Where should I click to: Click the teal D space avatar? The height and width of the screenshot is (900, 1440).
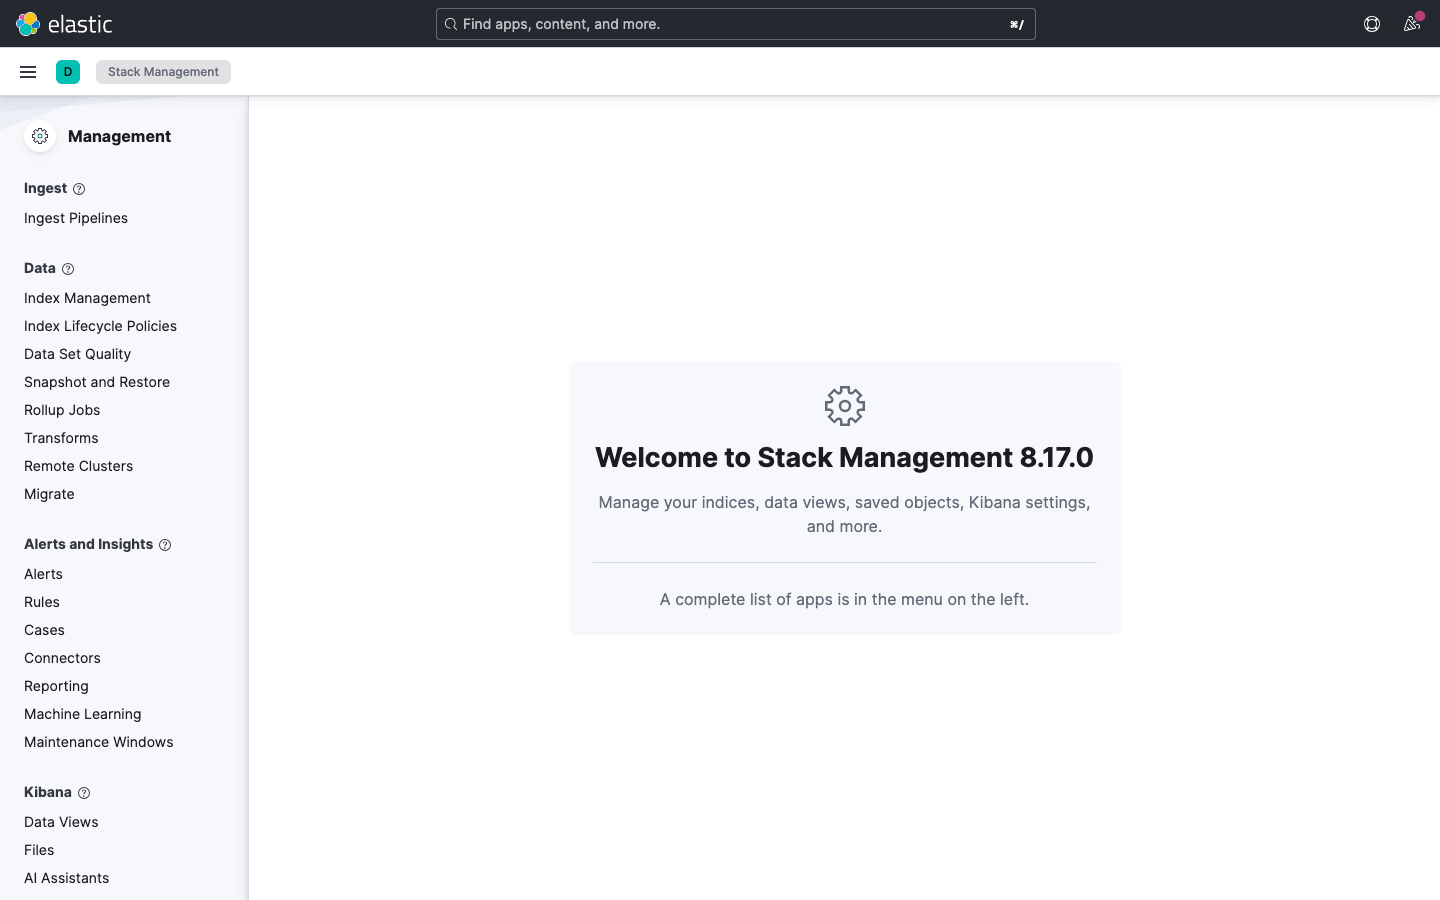tap(67, 71)
